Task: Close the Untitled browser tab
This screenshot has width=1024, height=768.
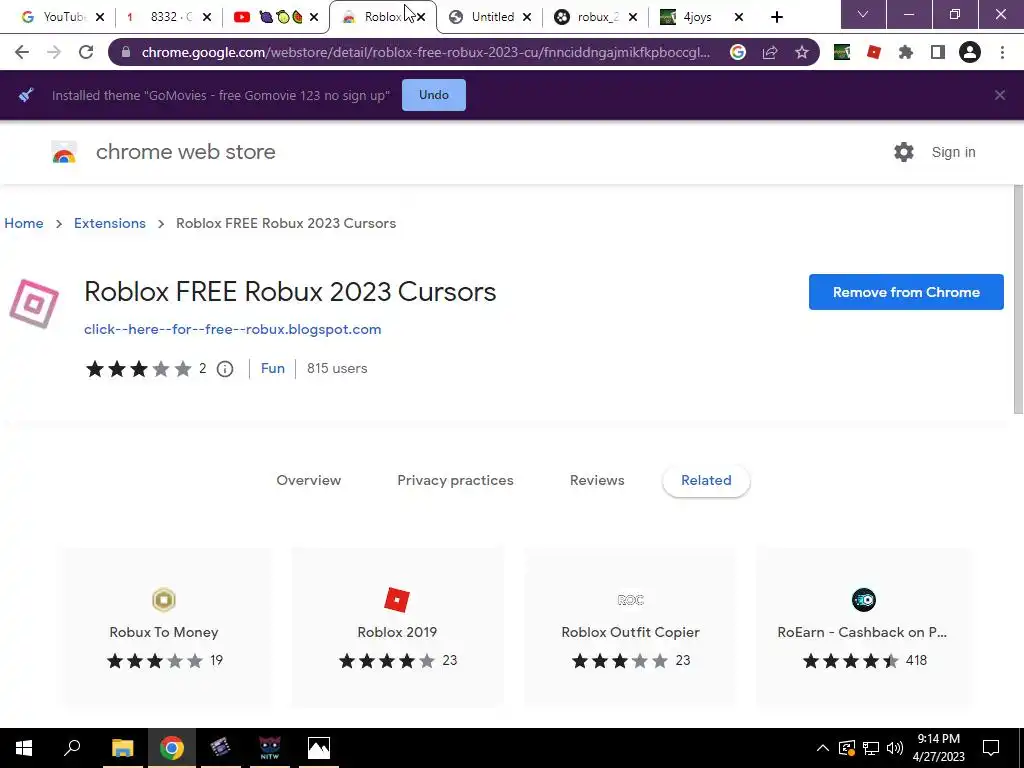Action: (527, 17)
